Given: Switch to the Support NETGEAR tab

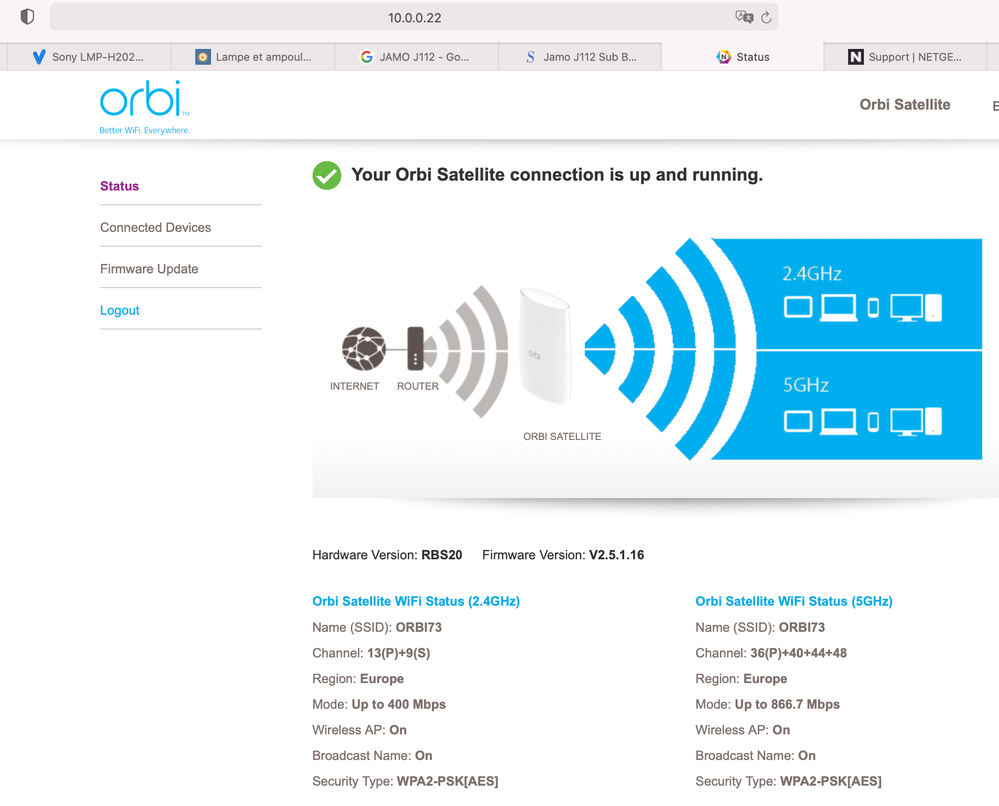Looking at the screenshot, I should click(x=905, y=57).
